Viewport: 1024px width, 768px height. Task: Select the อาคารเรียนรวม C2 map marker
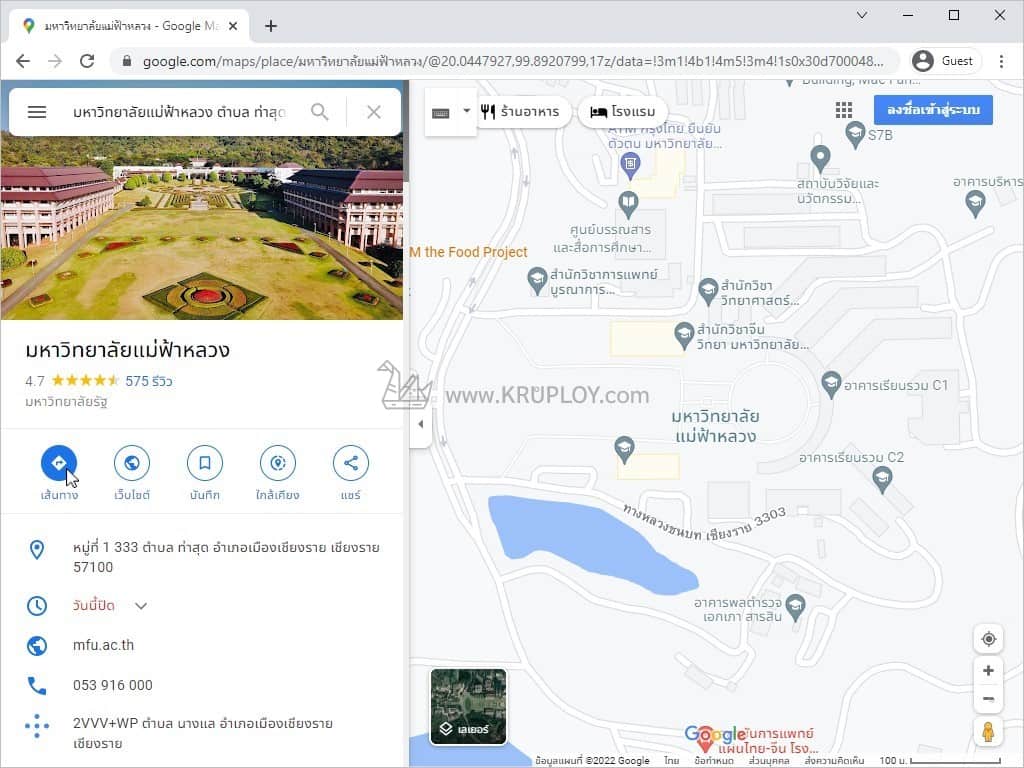(x=882, y=479)
